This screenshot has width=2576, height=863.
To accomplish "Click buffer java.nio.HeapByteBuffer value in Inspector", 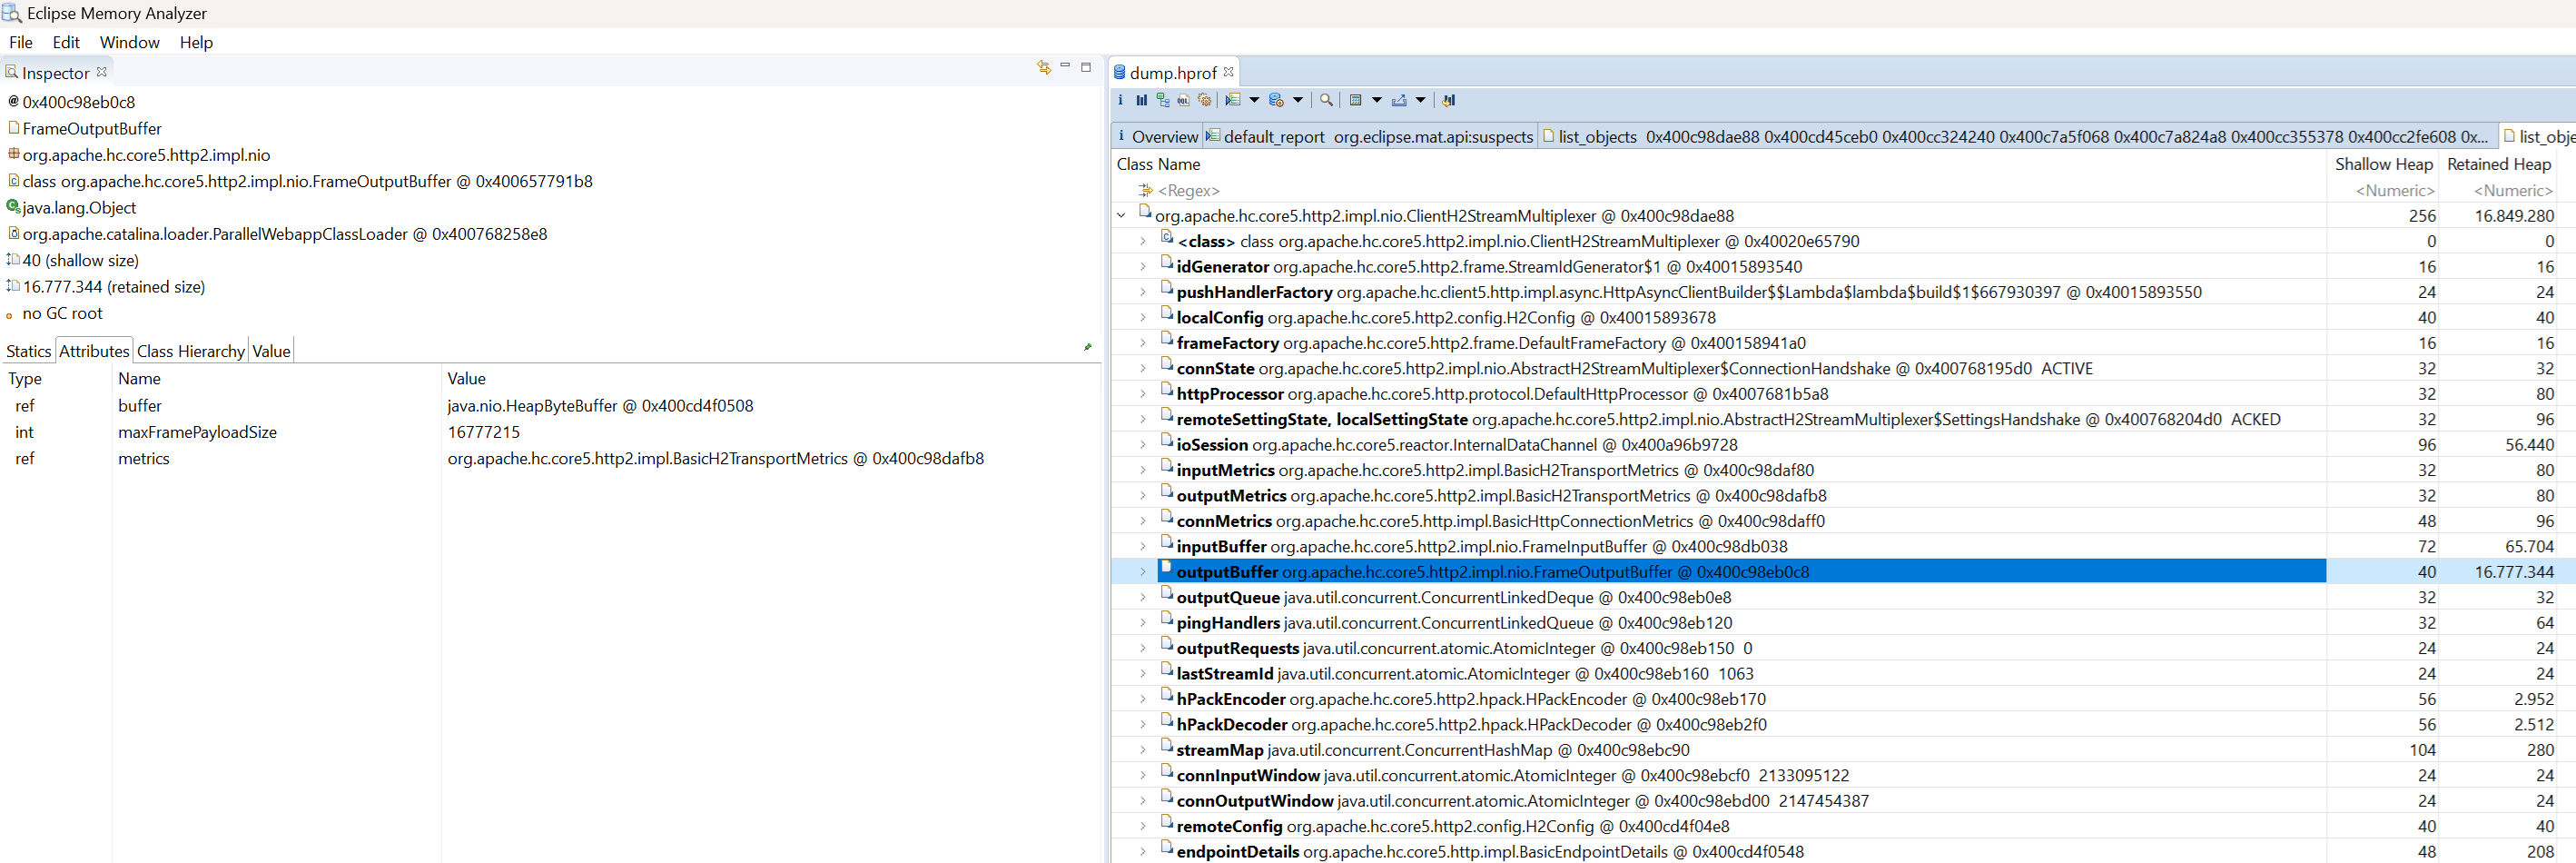I will click(x=600, y=406).
